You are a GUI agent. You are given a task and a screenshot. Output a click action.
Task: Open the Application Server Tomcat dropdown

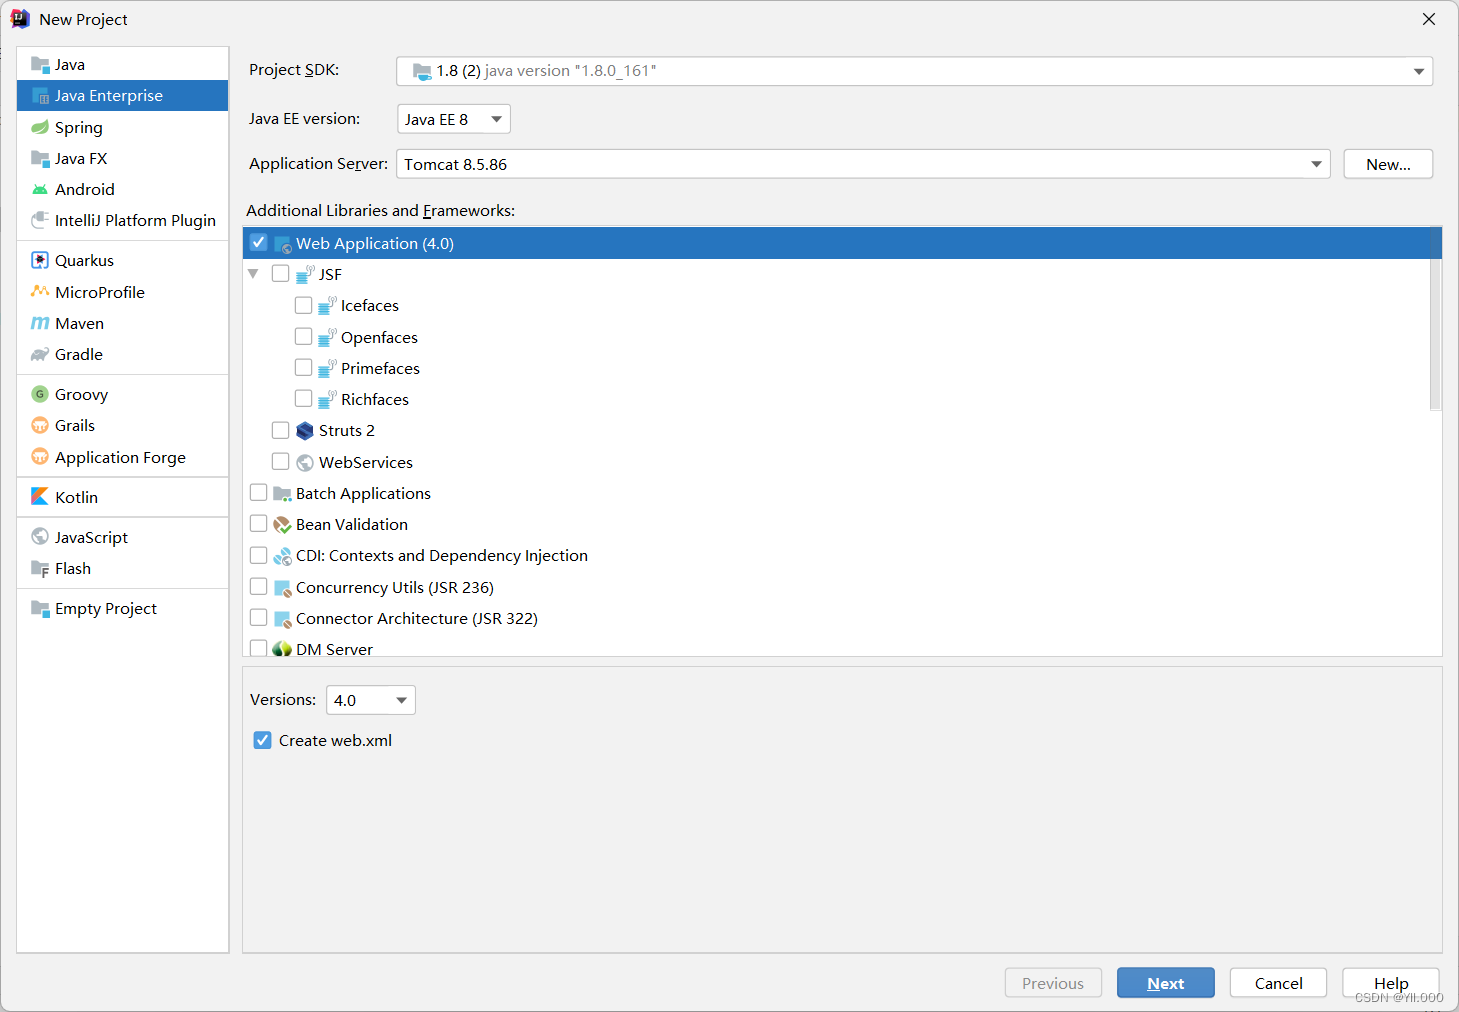pos(863,164)
